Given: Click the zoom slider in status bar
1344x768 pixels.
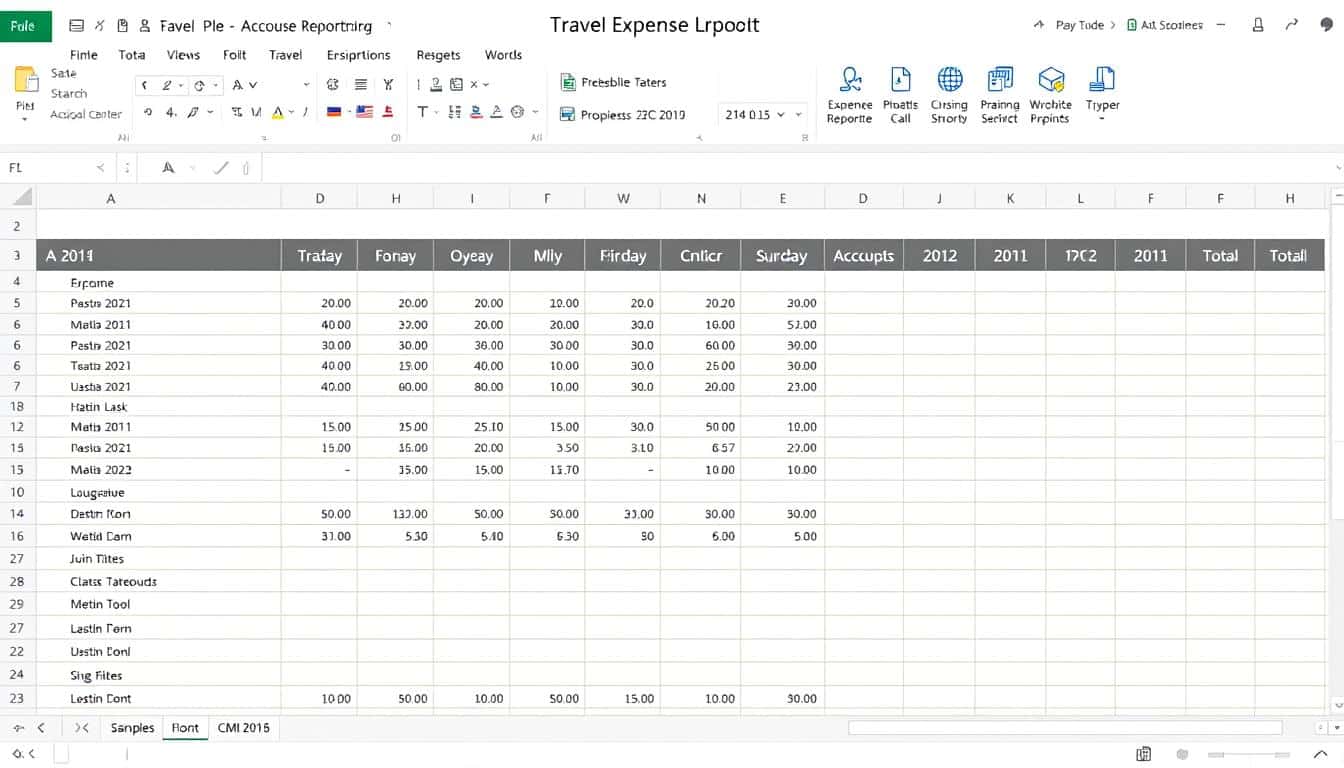Looking at the screenshot, I should [x=1245, y=754].
